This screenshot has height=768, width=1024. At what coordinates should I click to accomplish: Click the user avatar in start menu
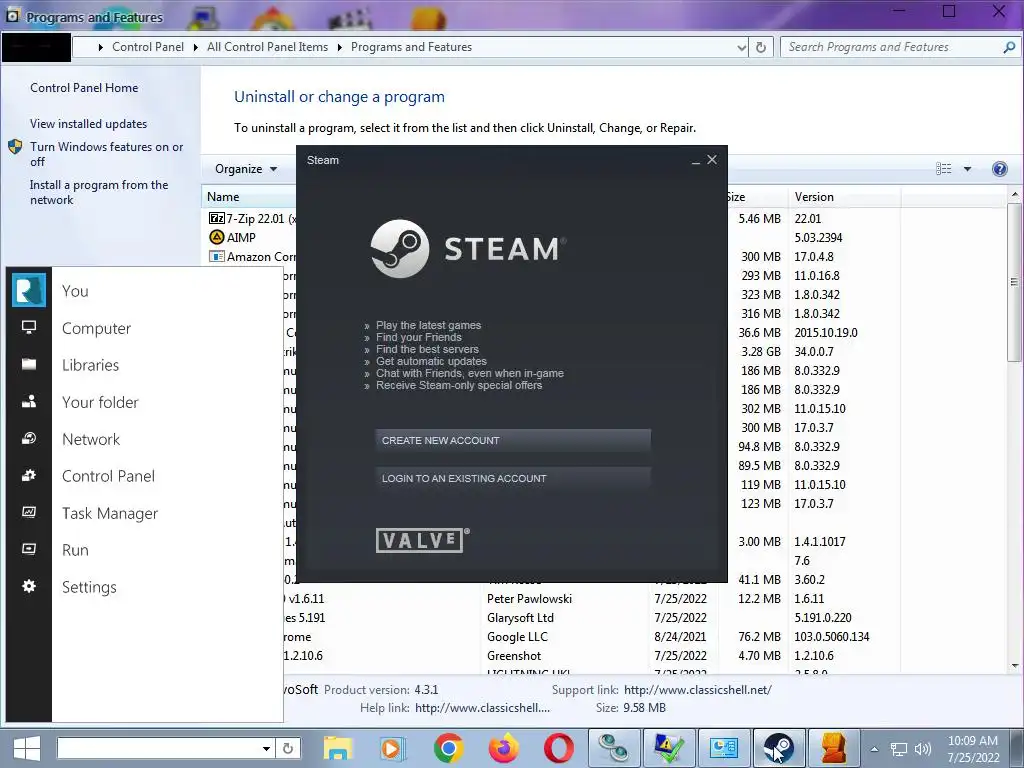pyautogui.click(x=29, y=290)
